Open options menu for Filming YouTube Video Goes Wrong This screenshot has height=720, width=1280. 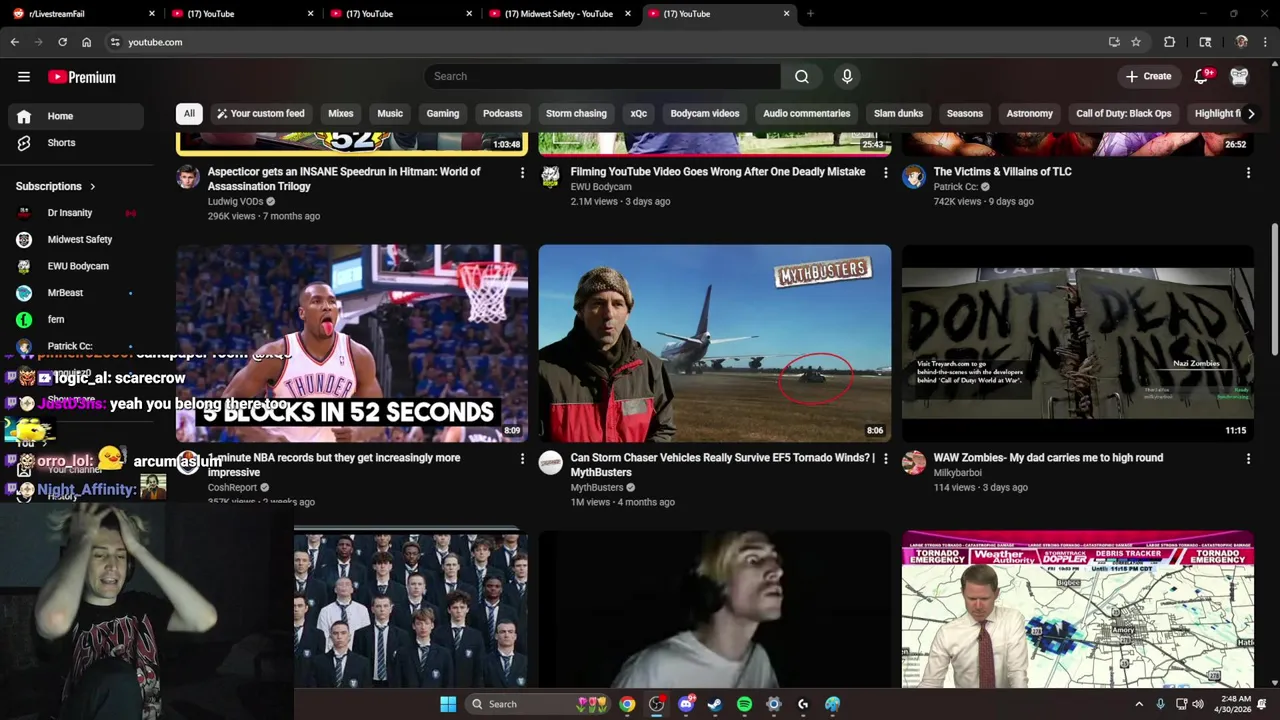pyautogui.click(x=885, y=173)
